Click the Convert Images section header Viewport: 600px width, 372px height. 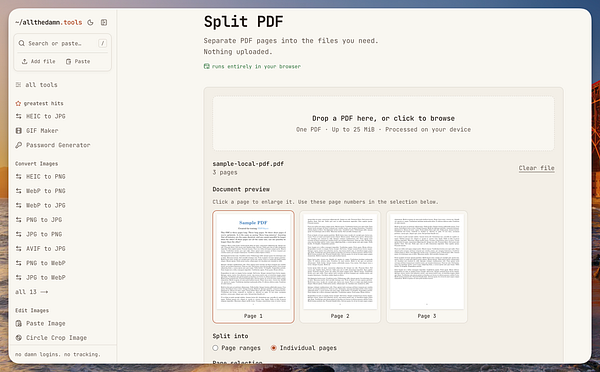(x=37, y=164)
